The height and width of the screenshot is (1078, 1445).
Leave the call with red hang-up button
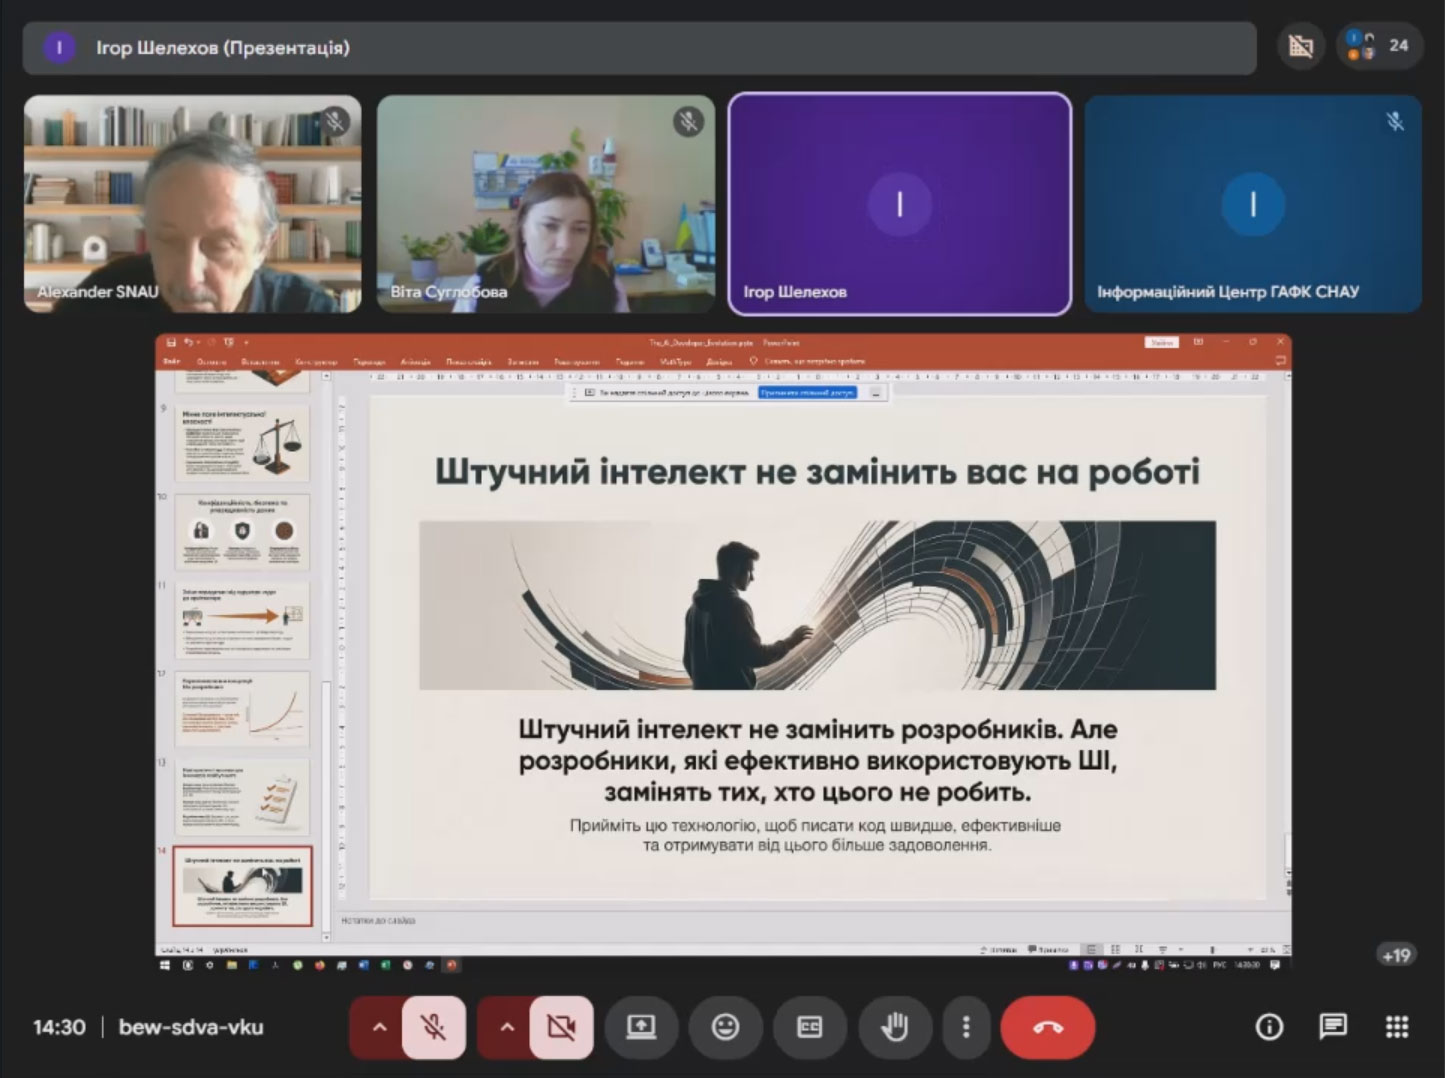[x=1047, y=1027]
